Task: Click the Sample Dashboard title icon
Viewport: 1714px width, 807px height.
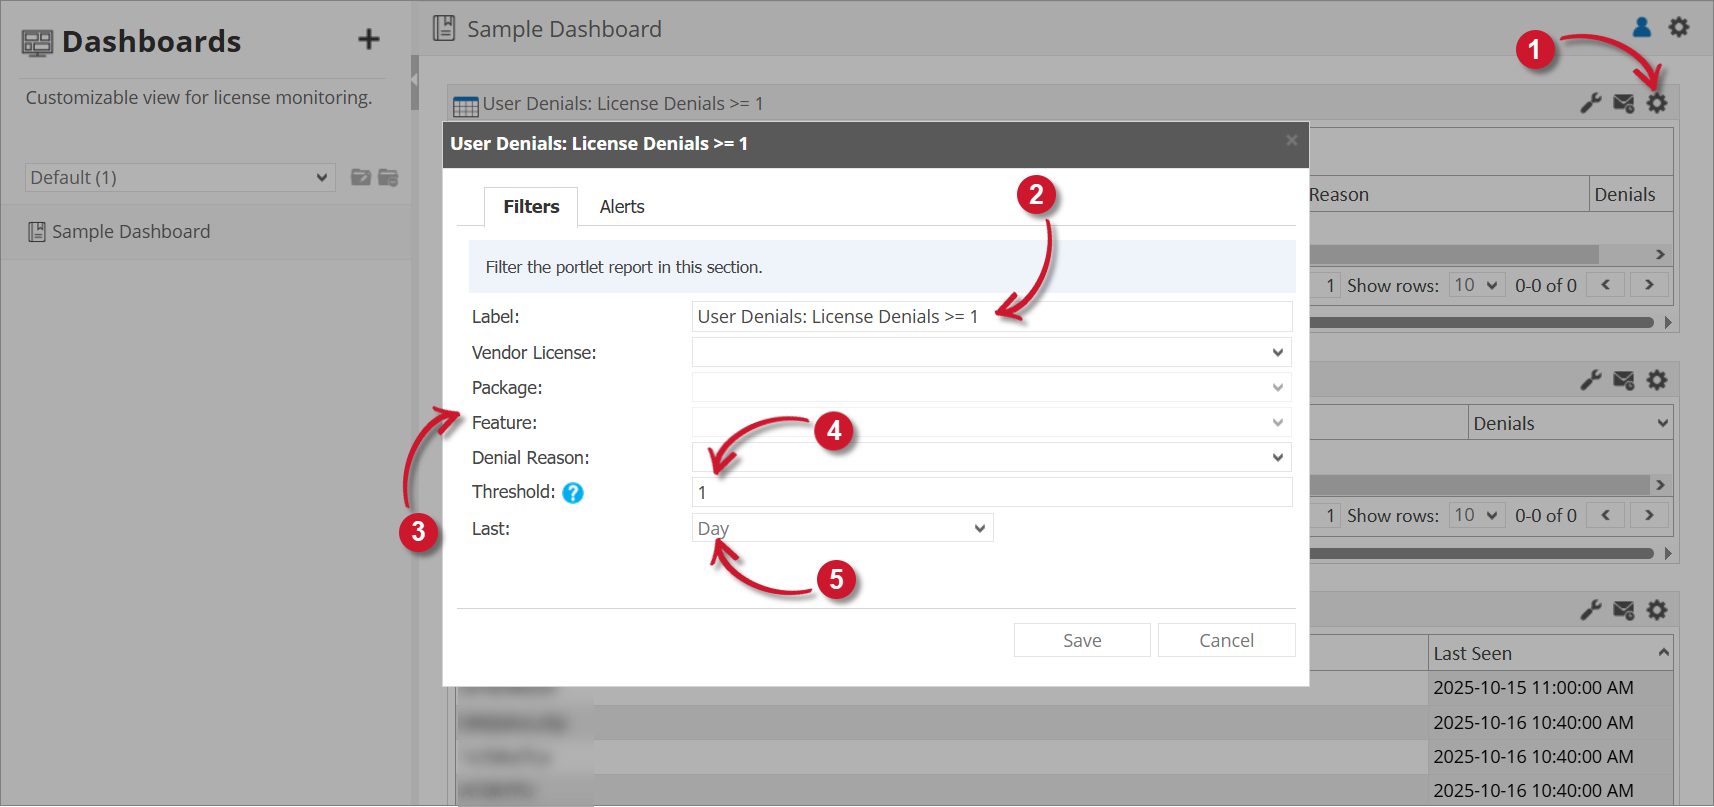Action: [444, 28]
